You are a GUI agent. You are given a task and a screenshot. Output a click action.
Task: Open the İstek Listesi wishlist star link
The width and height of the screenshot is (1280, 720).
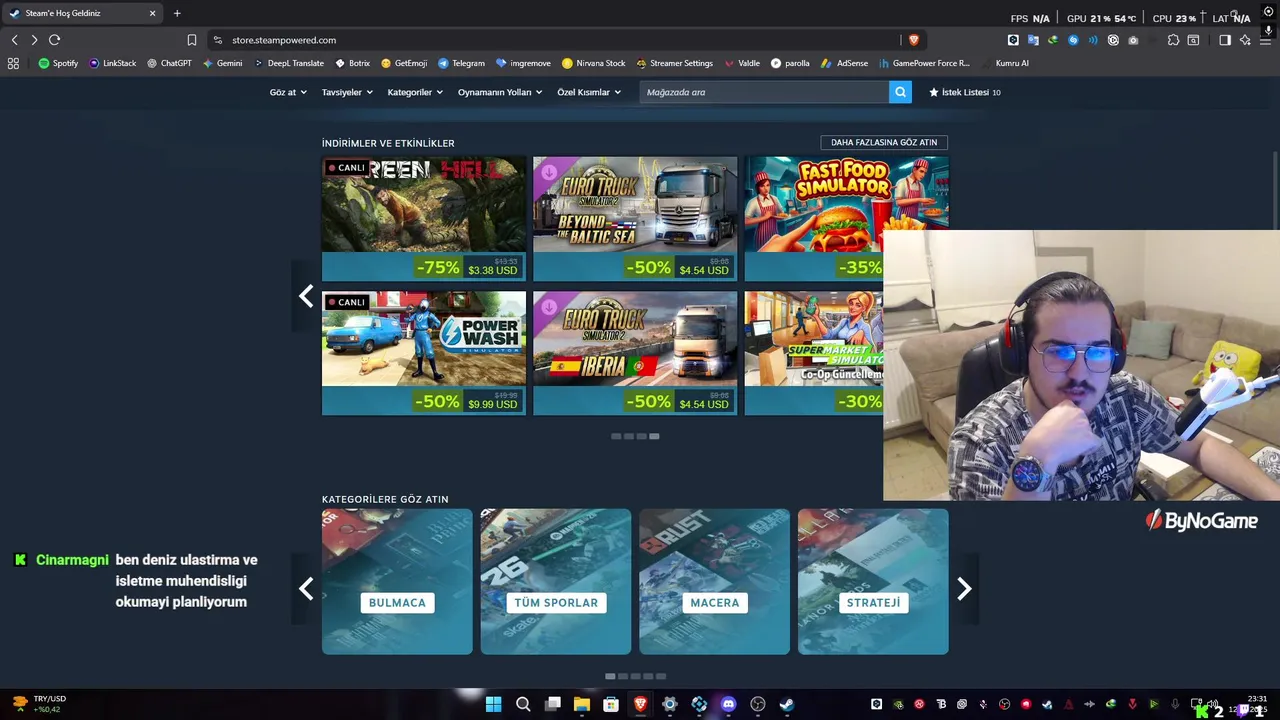[965, 92]
